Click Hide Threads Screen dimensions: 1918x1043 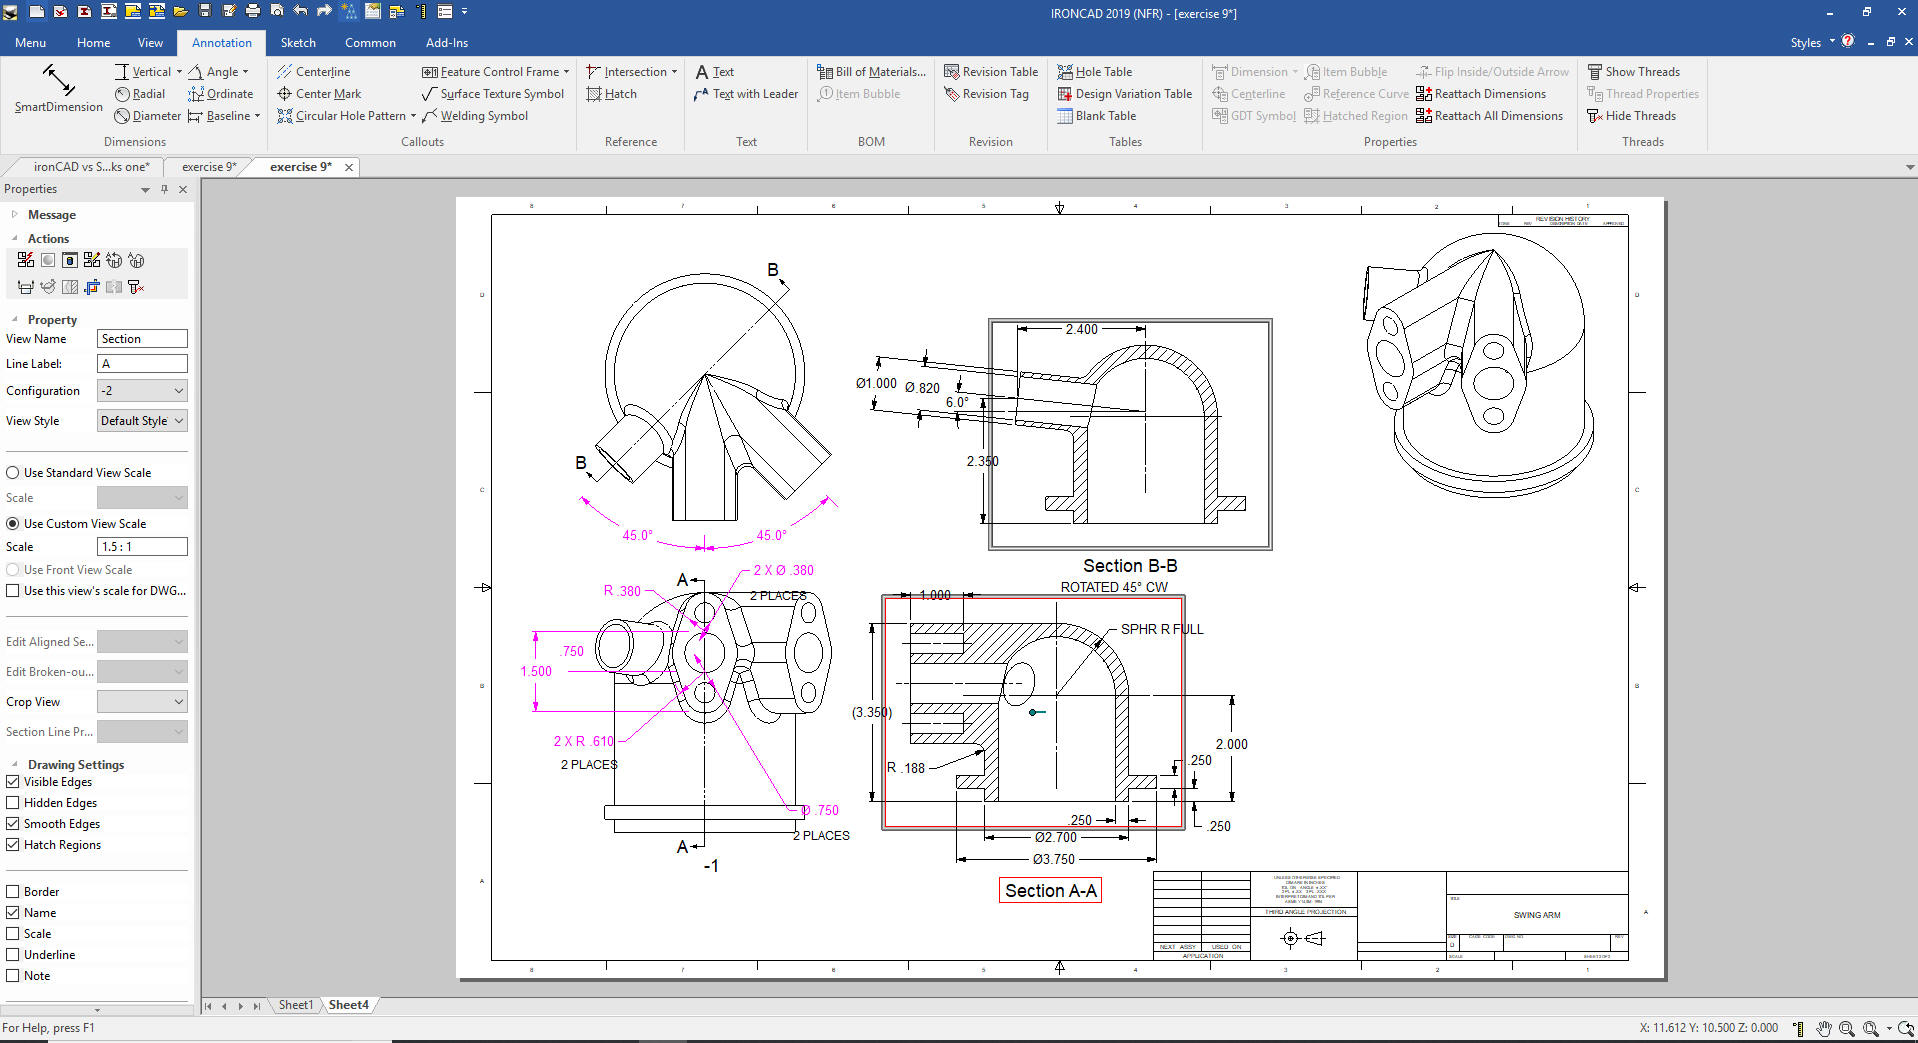(1631, 116)
